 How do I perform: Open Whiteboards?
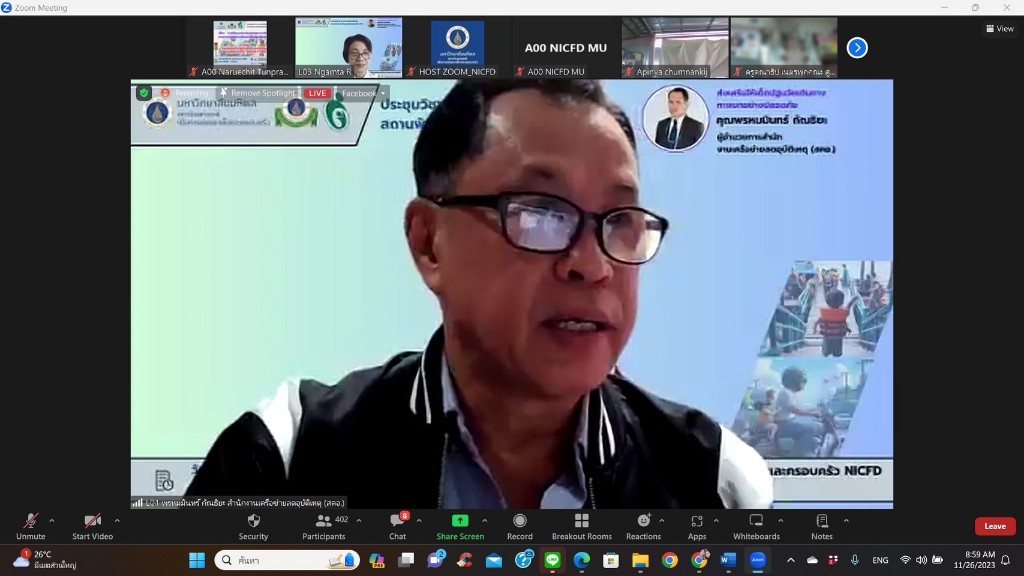tap(756, 526)
